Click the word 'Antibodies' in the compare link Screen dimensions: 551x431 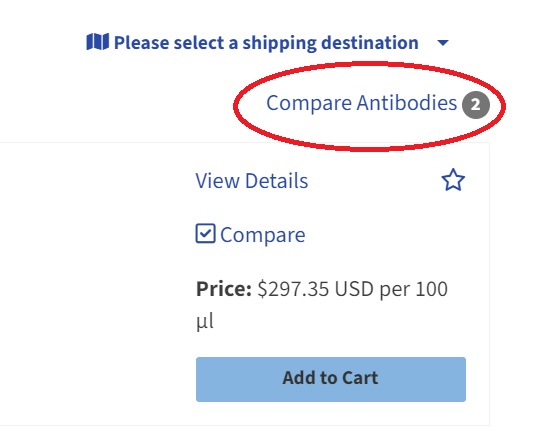pyautogui.click(x=407, y=103)
